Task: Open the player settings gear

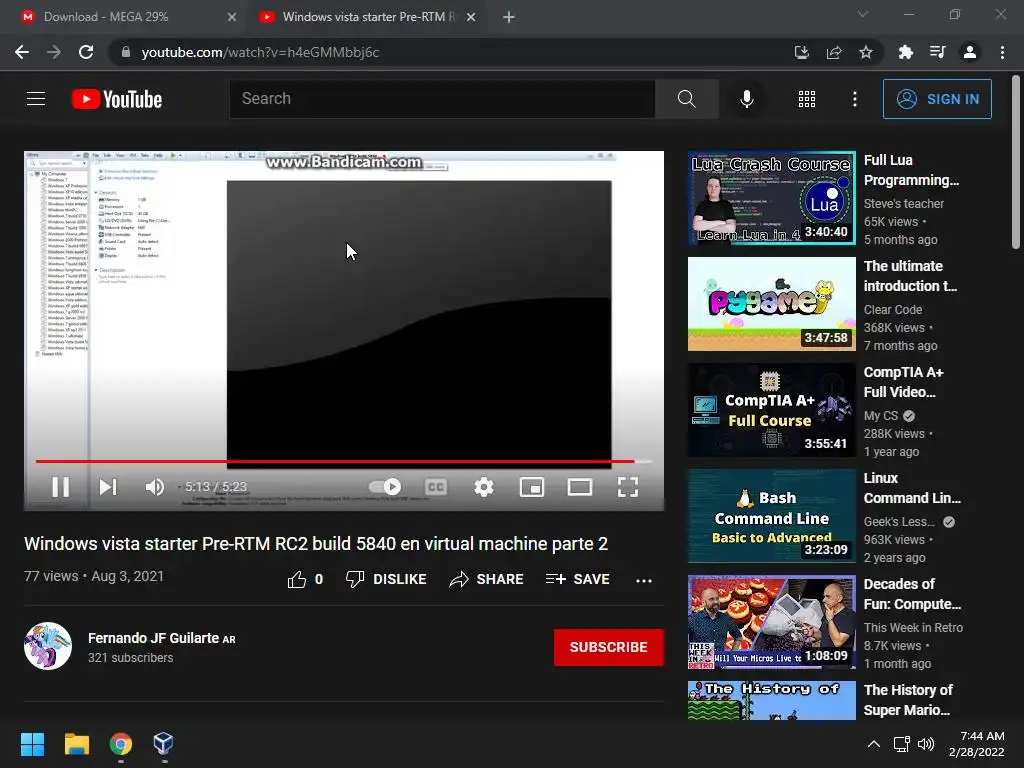Action: click(484, 487)
